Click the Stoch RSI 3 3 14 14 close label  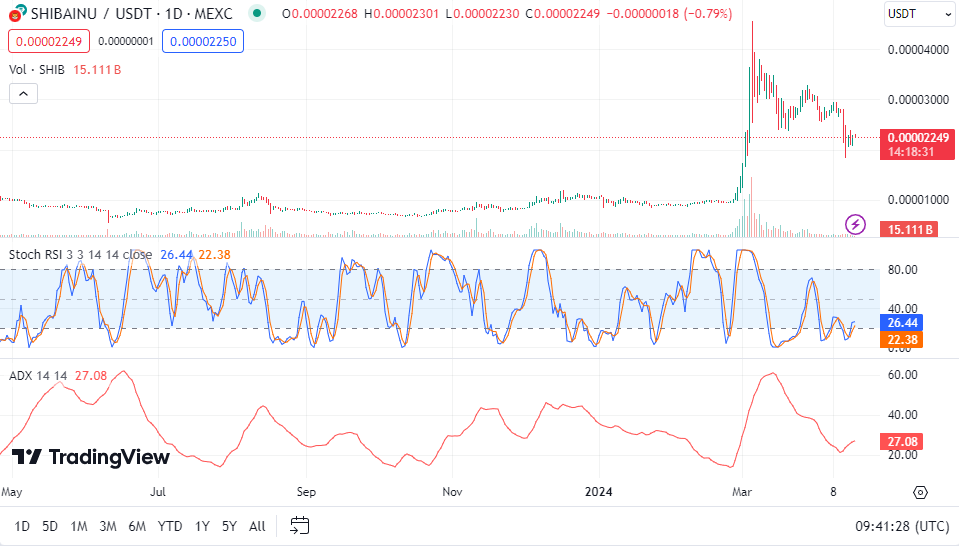pyautogui.click(x=81, y=254)
